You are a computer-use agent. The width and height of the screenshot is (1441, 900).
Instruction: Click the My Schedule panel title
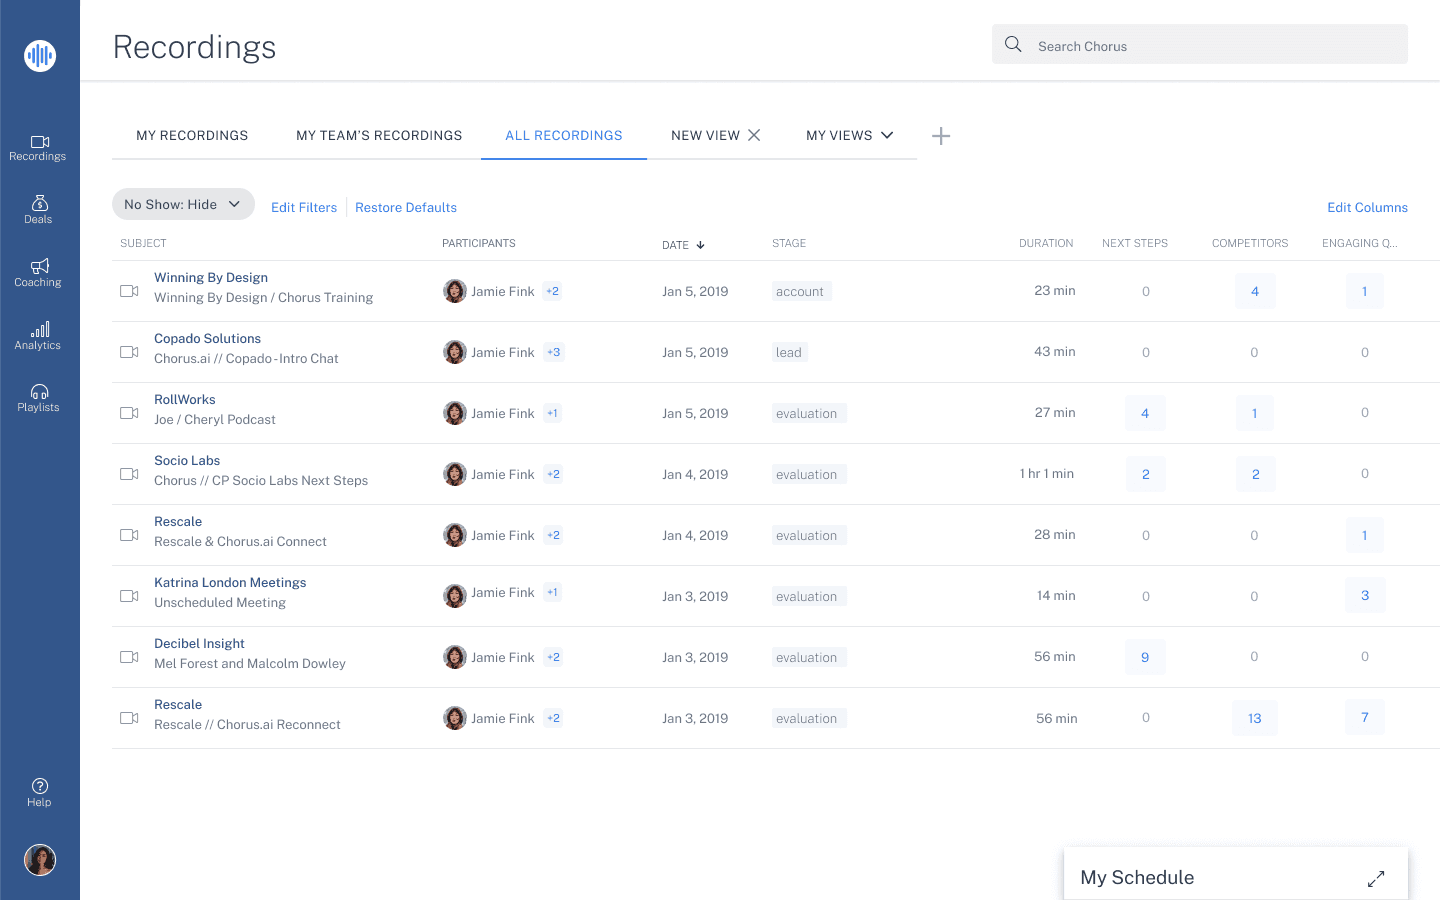point(1137,877)
